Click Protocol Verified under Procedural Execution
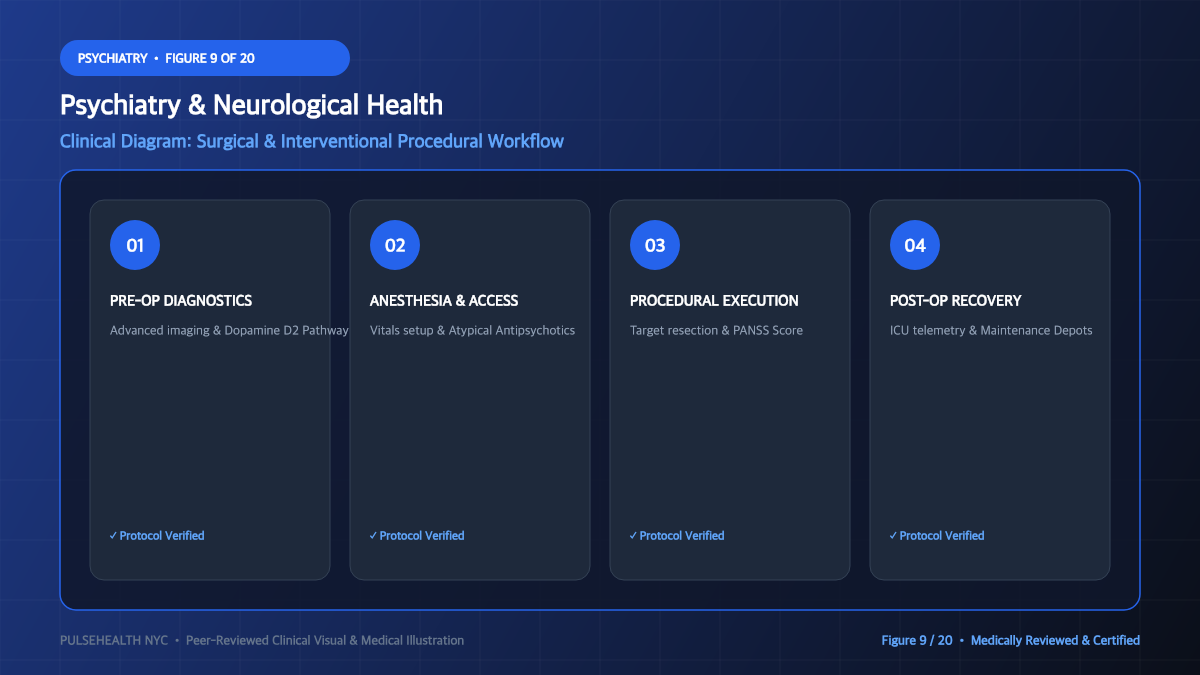Viewport: 1200px width, 675px height. (677, 536)
